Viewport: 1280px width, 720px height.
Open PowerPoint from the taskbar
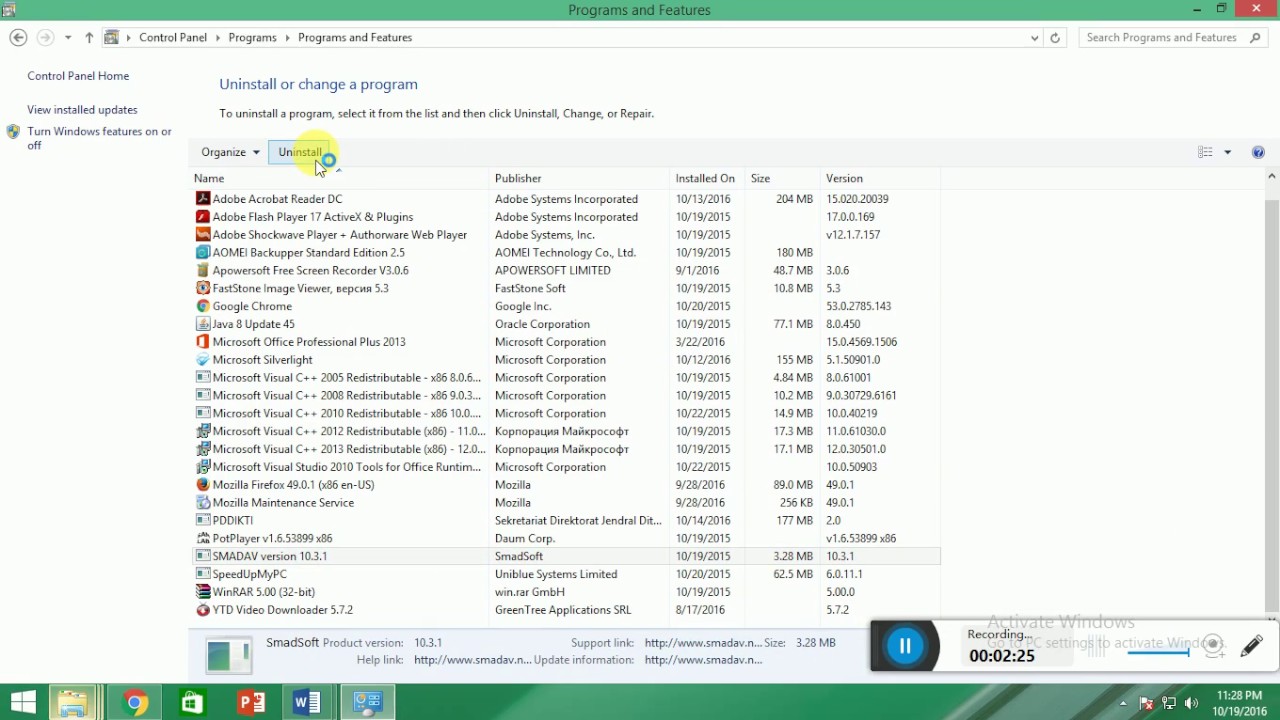[x=250, y=703]
